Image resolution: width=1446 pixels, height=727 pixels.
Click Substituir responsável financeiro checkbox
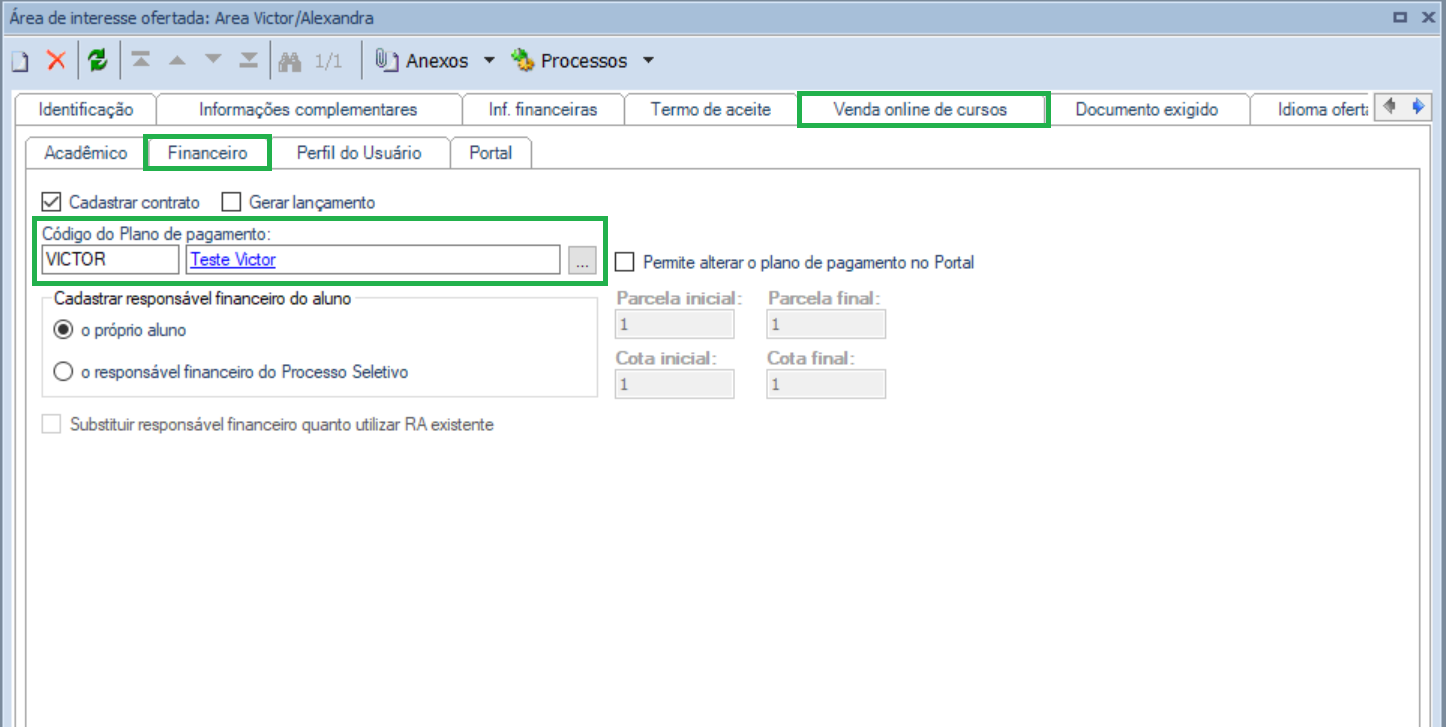click(51, 424)
